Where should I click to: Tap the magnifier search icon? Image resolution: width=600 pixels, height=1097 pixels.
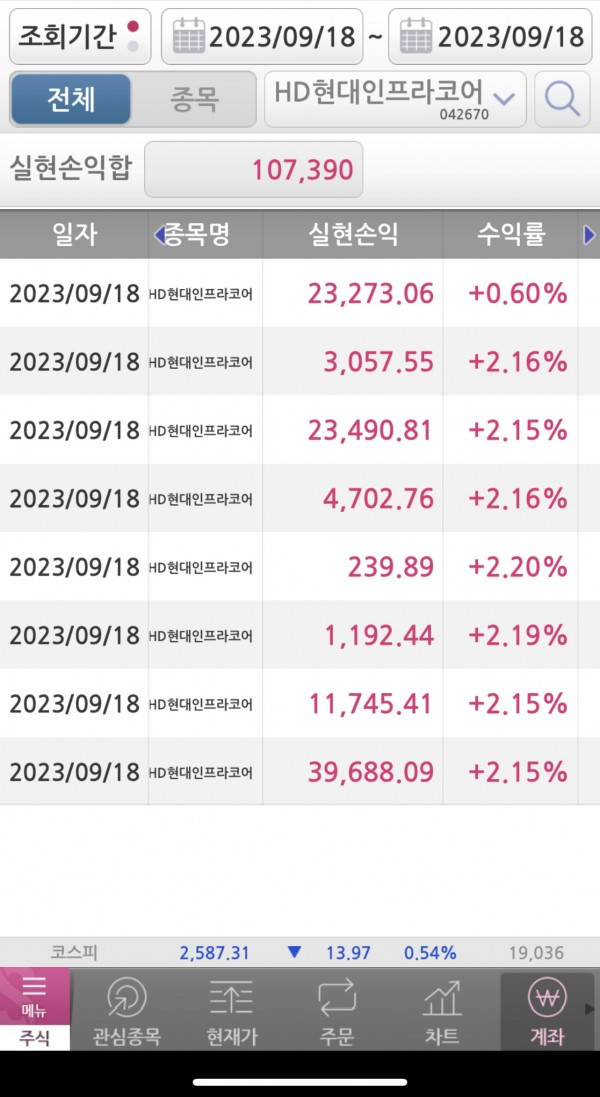(x=562, y=98)
